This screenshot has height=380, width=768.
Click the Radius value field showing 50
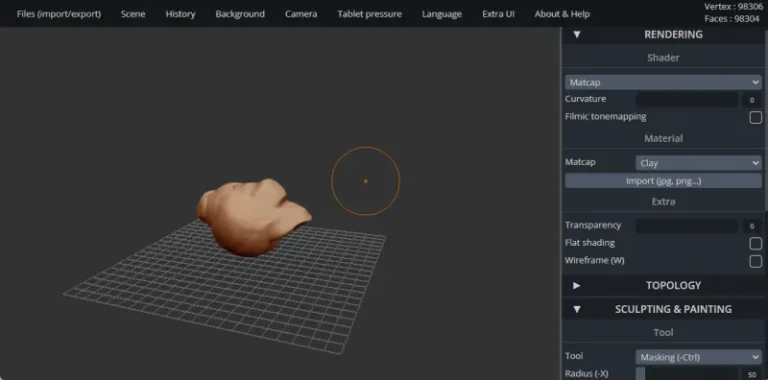point(752,374)
